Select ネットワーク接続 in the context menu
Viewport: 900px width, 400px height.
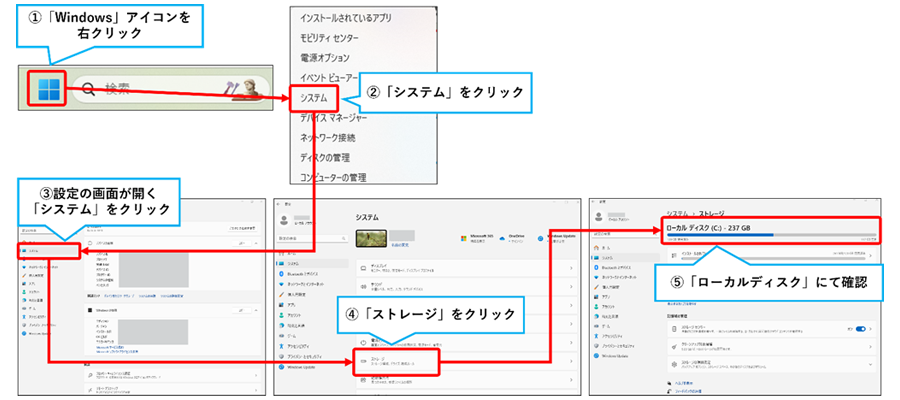point(328,138)
